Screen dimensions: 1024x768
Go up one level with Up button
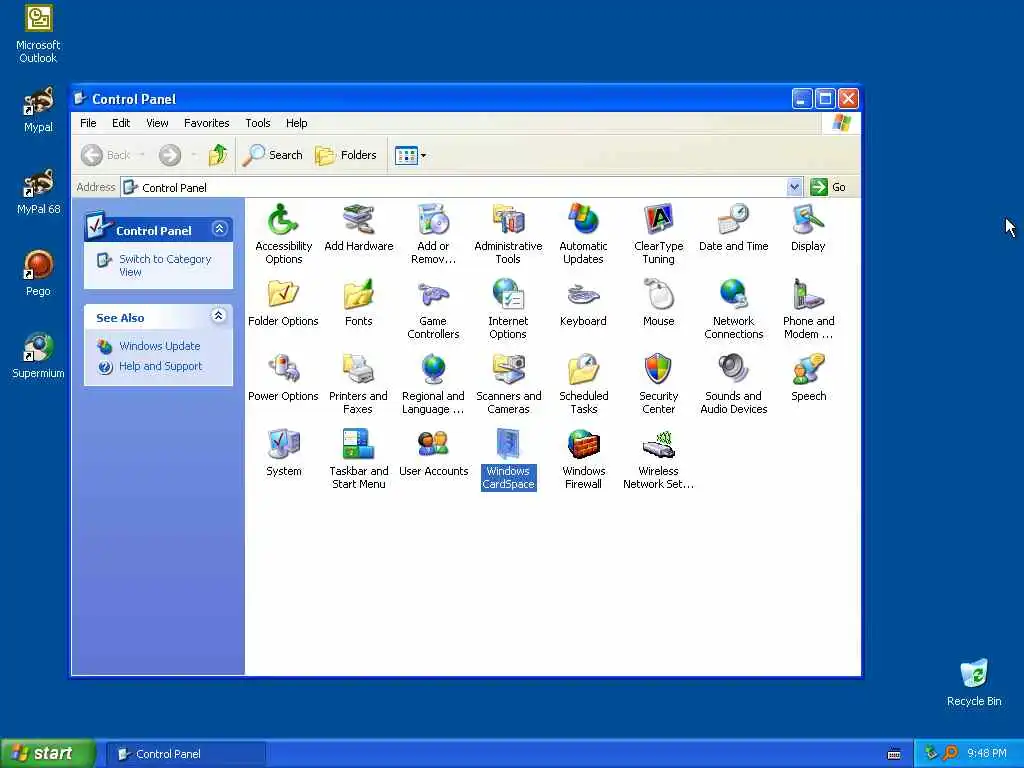click(218, 155)
